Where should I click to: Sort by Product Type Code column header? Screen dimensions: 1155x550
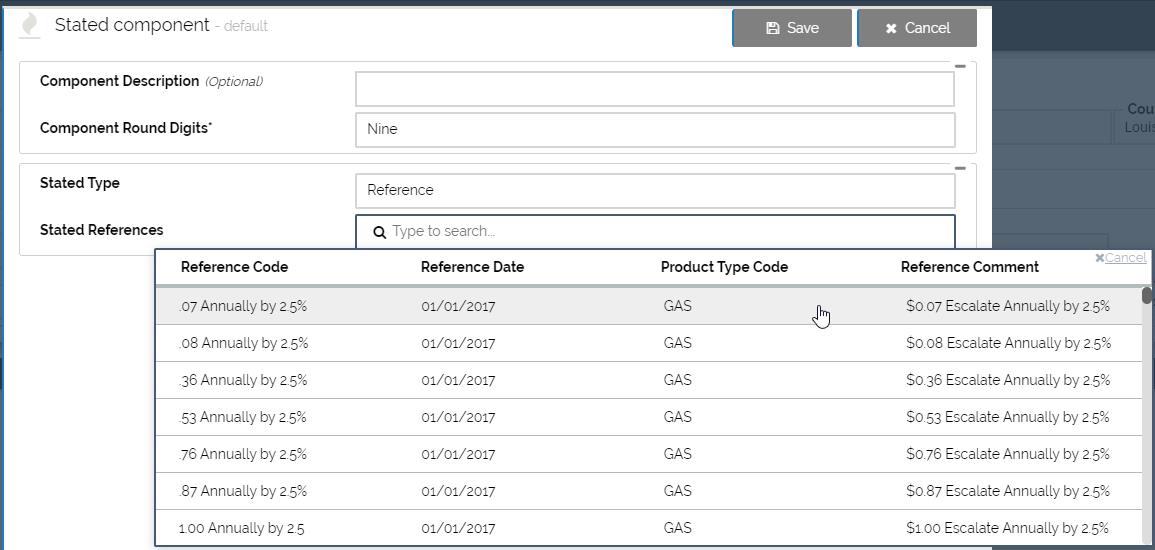tap(724, 267)
